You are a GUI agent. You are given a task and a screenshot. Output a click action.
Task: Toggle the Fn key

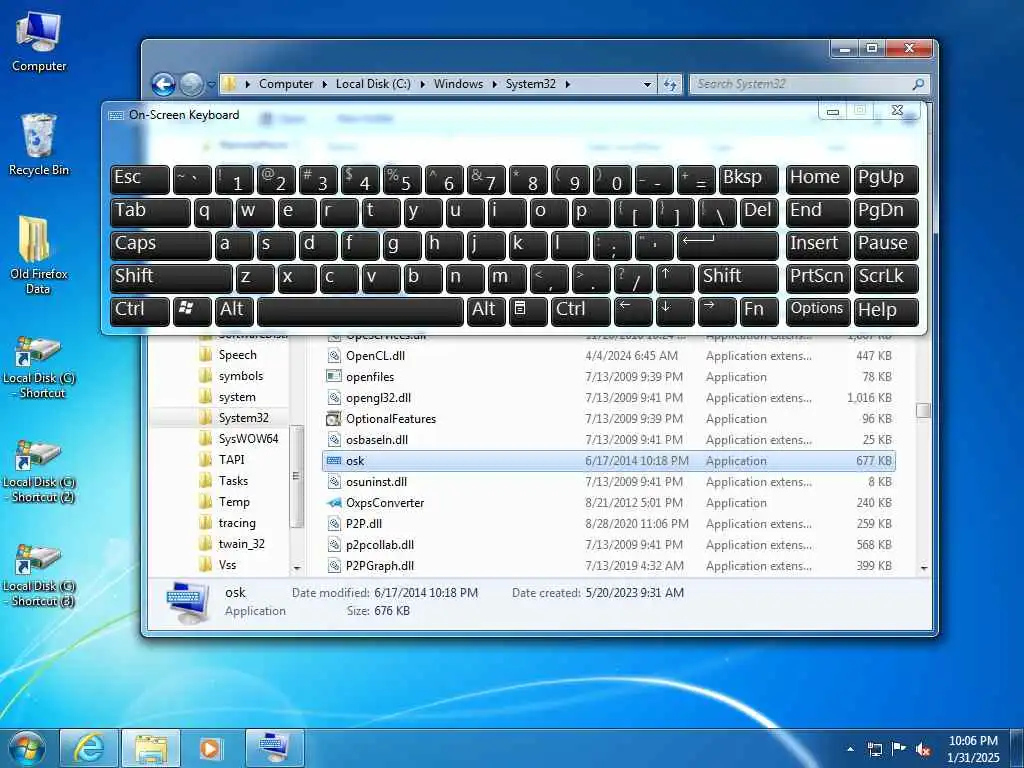[x=759, y=311]
